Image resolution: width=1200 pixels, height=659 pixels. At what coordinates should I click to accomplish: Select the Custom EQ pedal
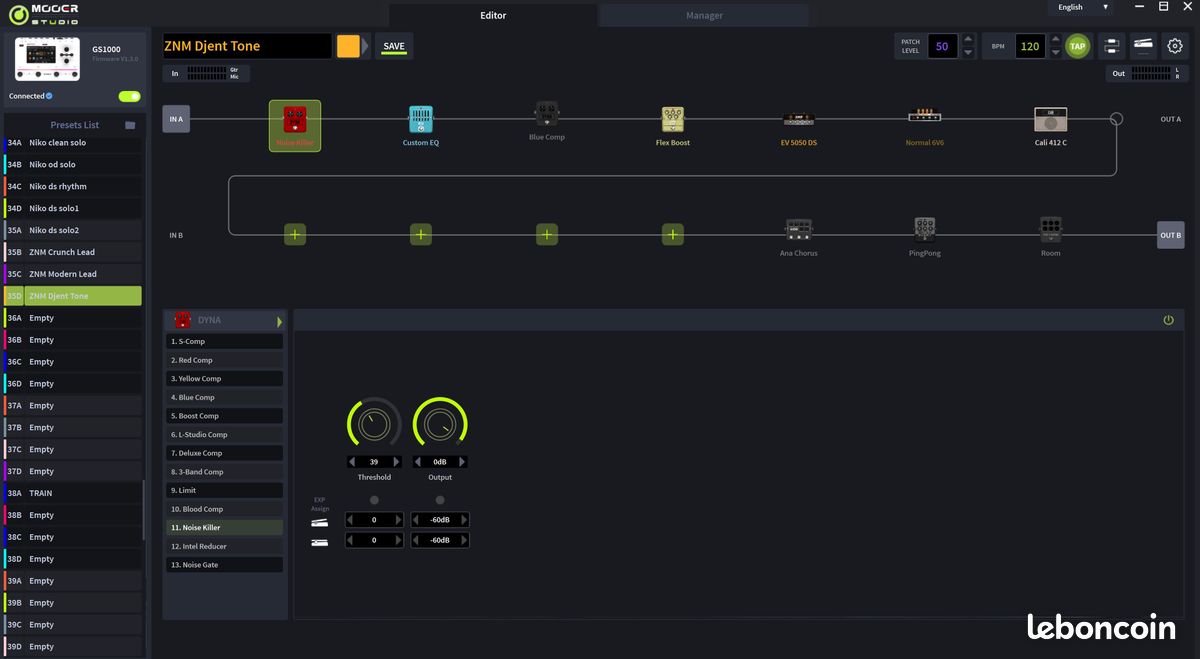[x=421, y=120]
